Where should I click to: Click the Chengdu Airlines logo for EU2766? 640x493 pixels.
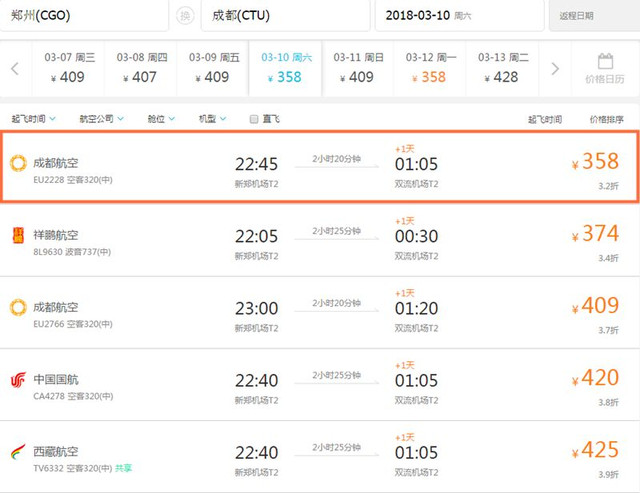(18, 307)
